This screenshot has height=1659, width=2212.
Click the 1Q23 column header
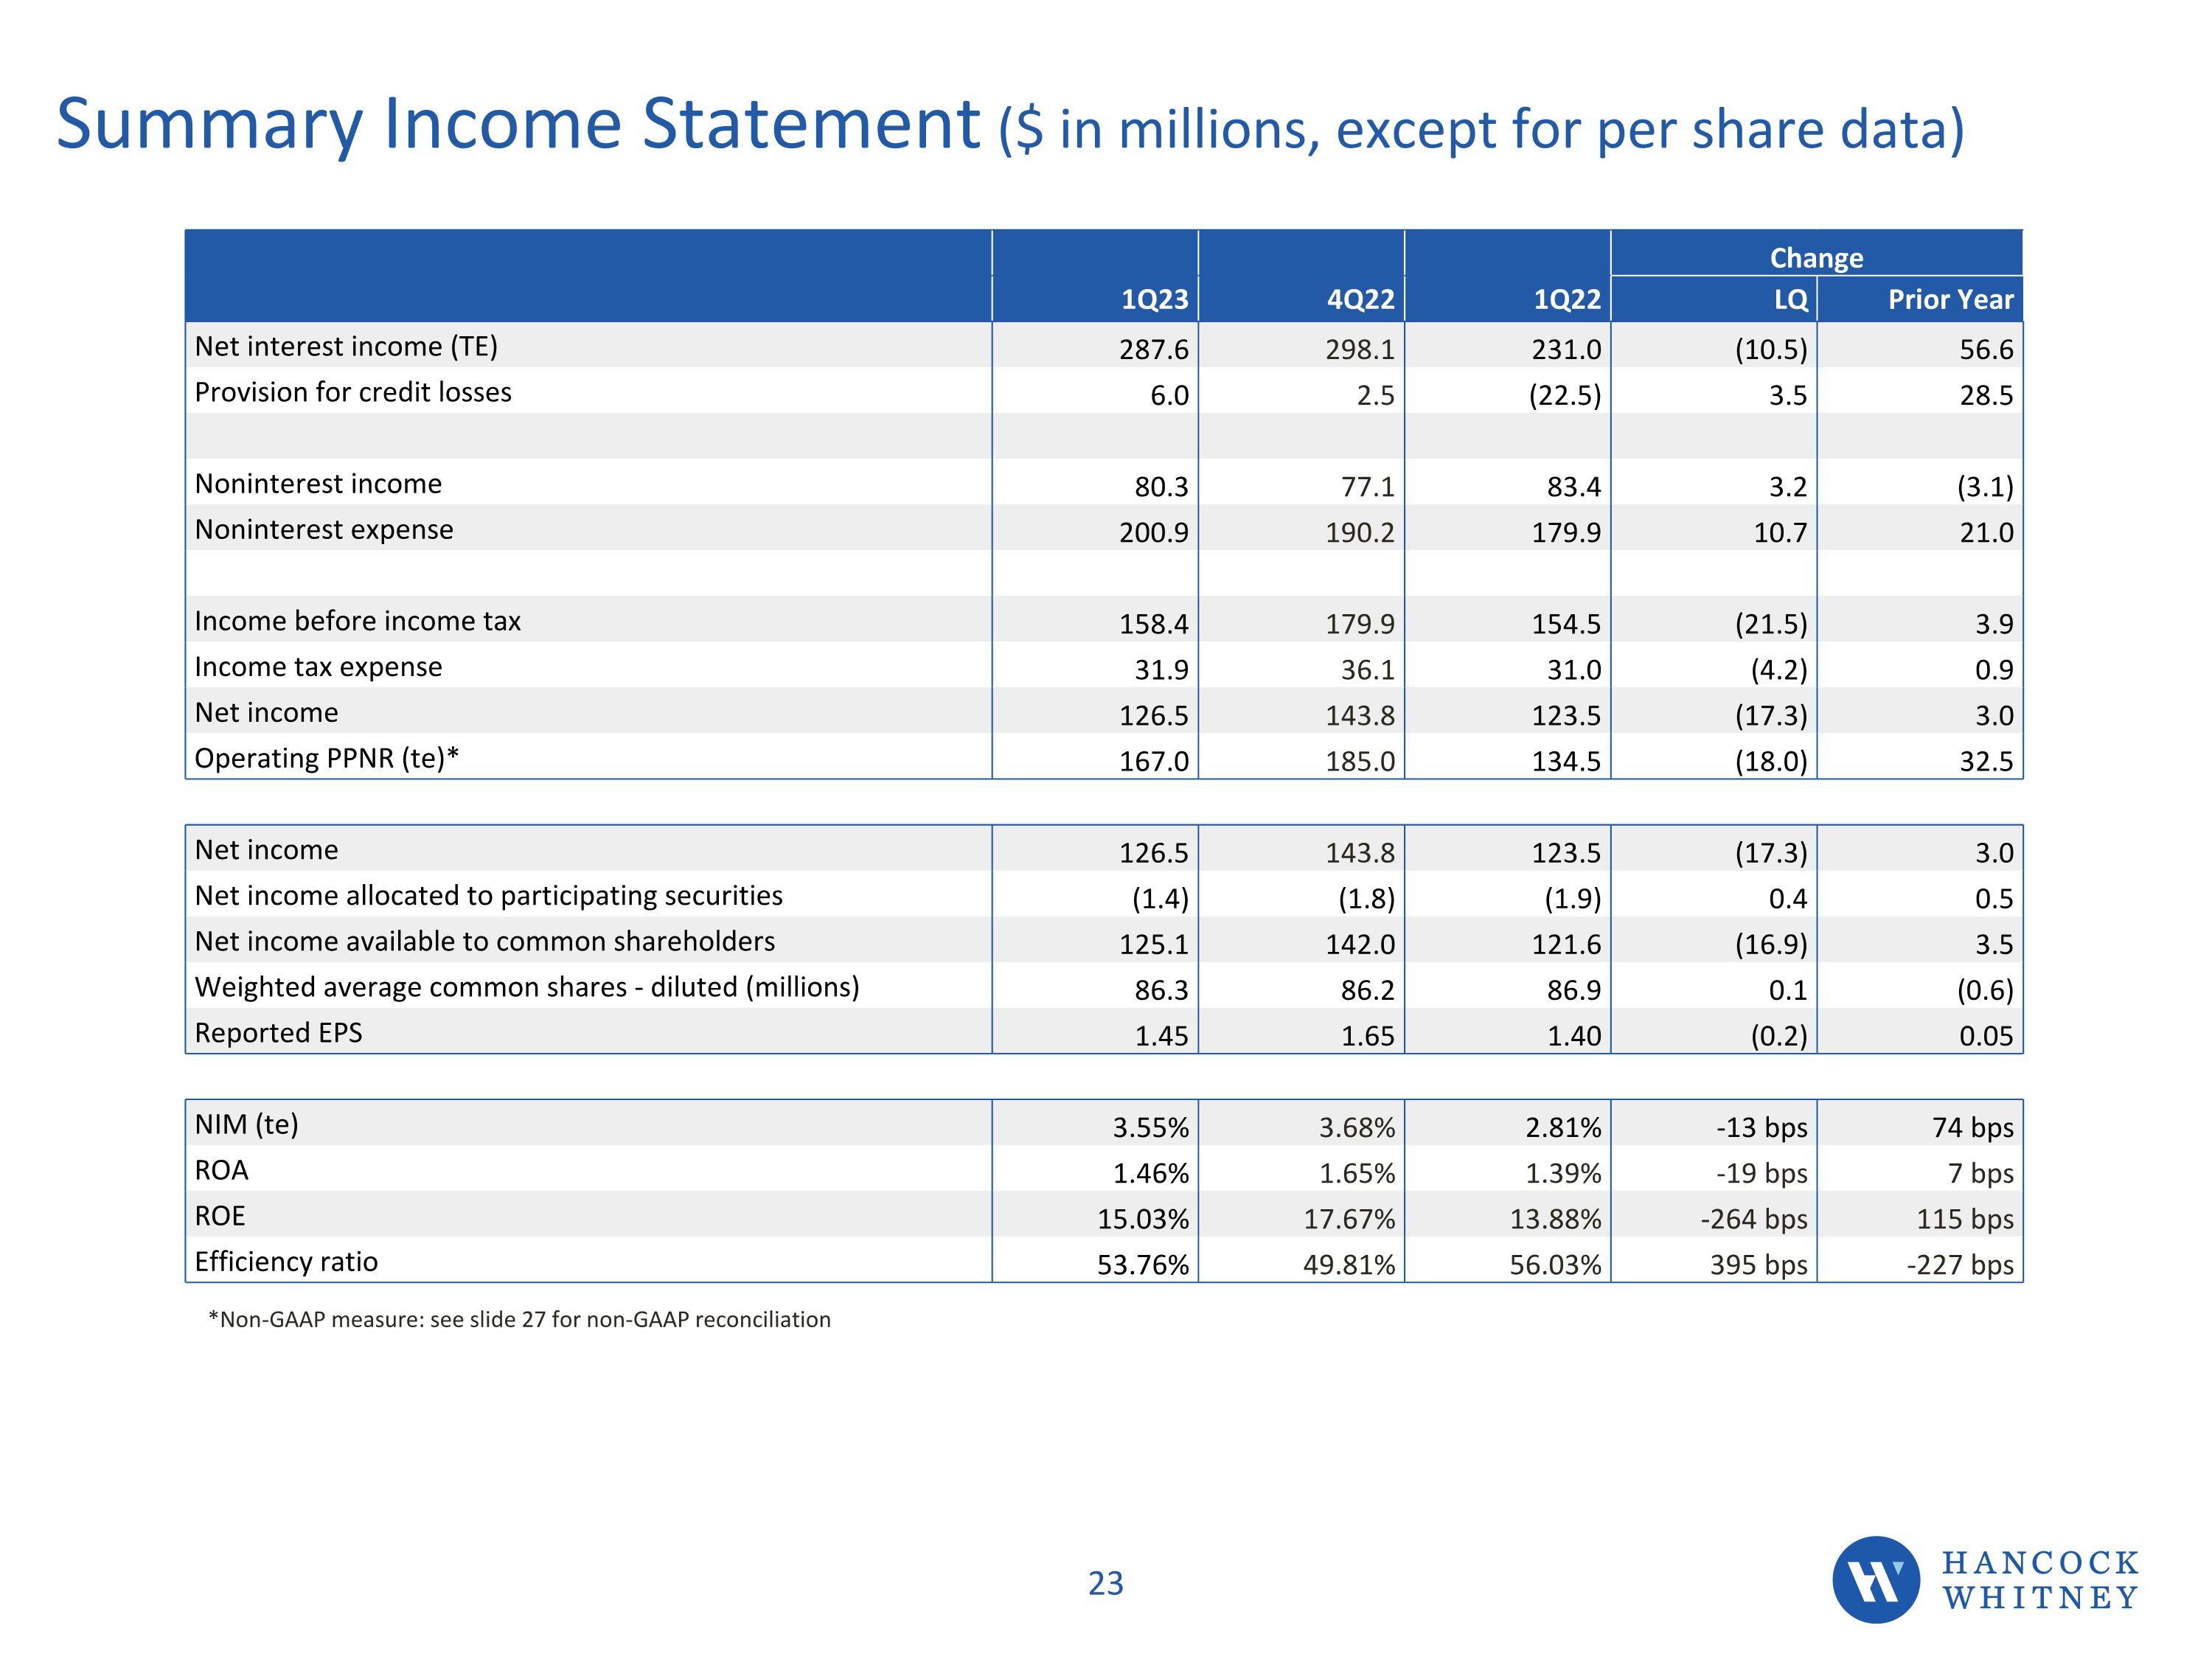tap(1154, 299)
